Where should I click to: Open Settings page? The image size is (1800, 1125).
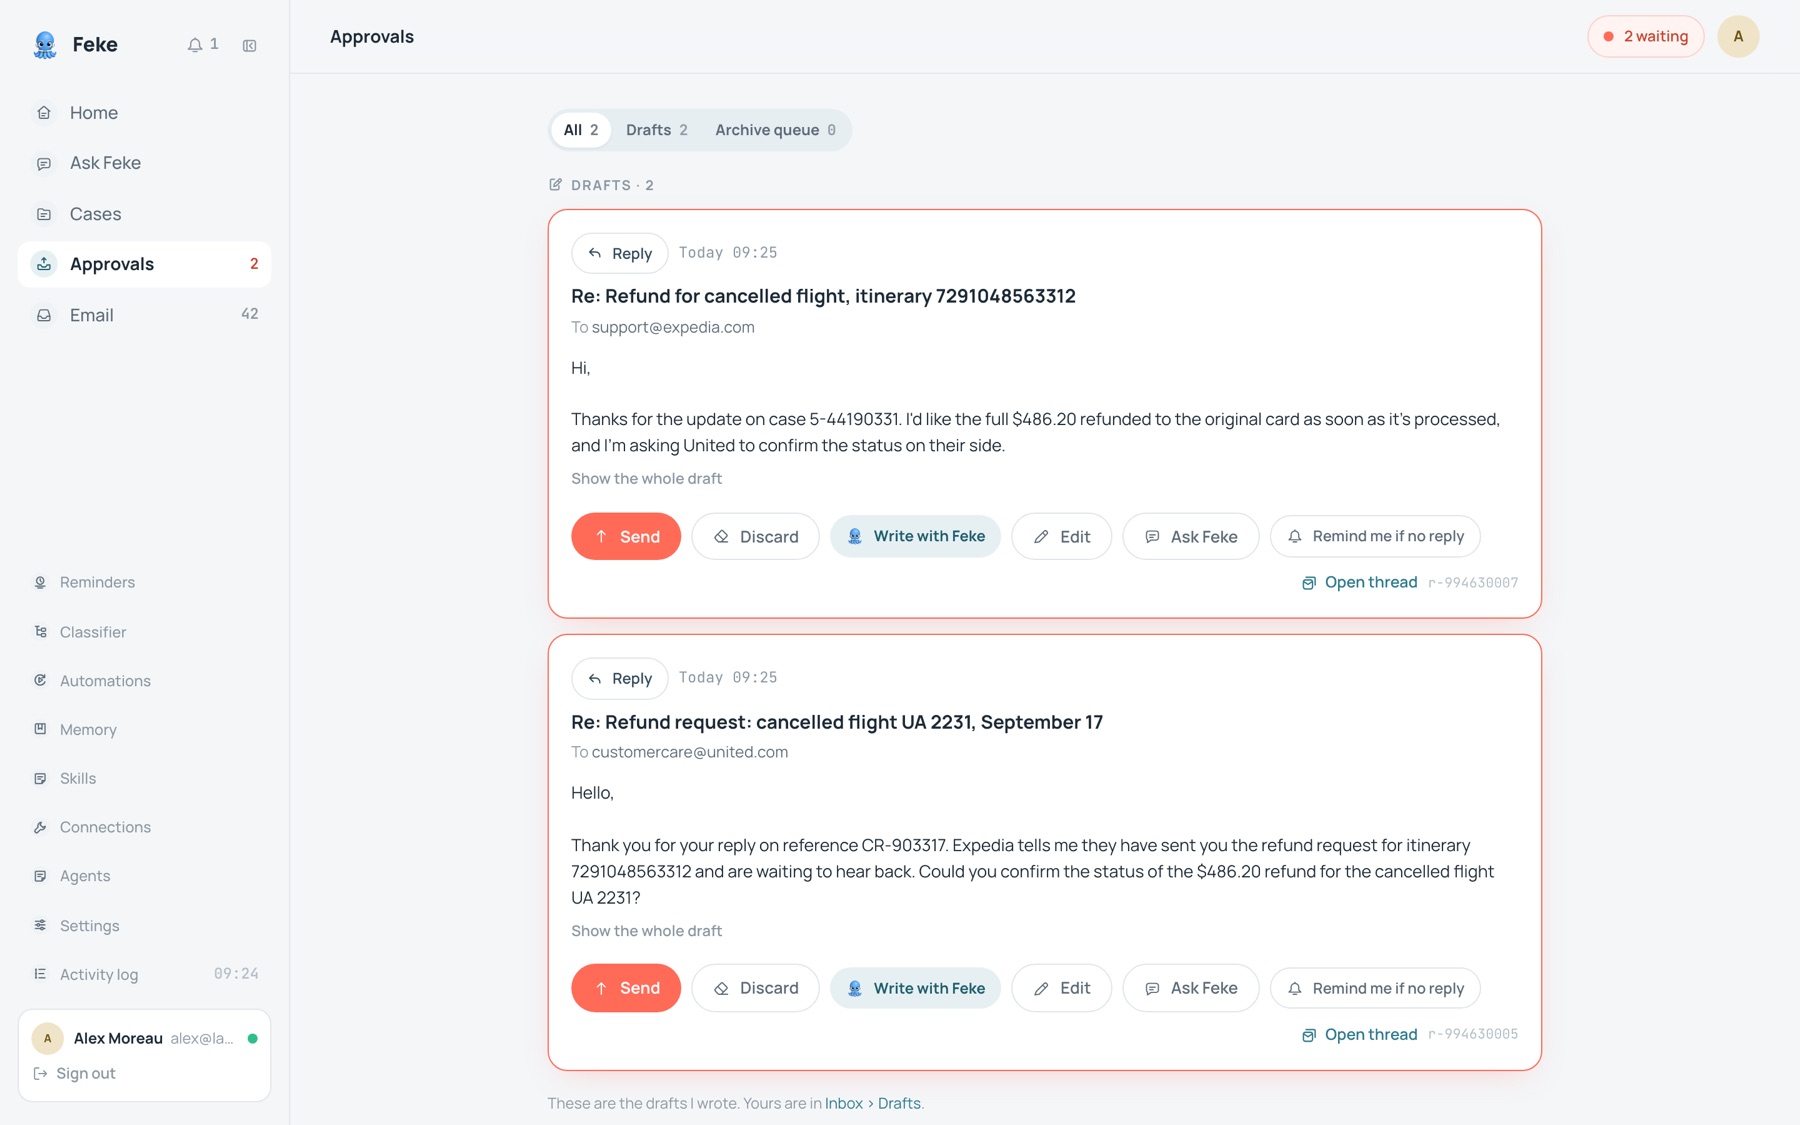coord(144,926)
